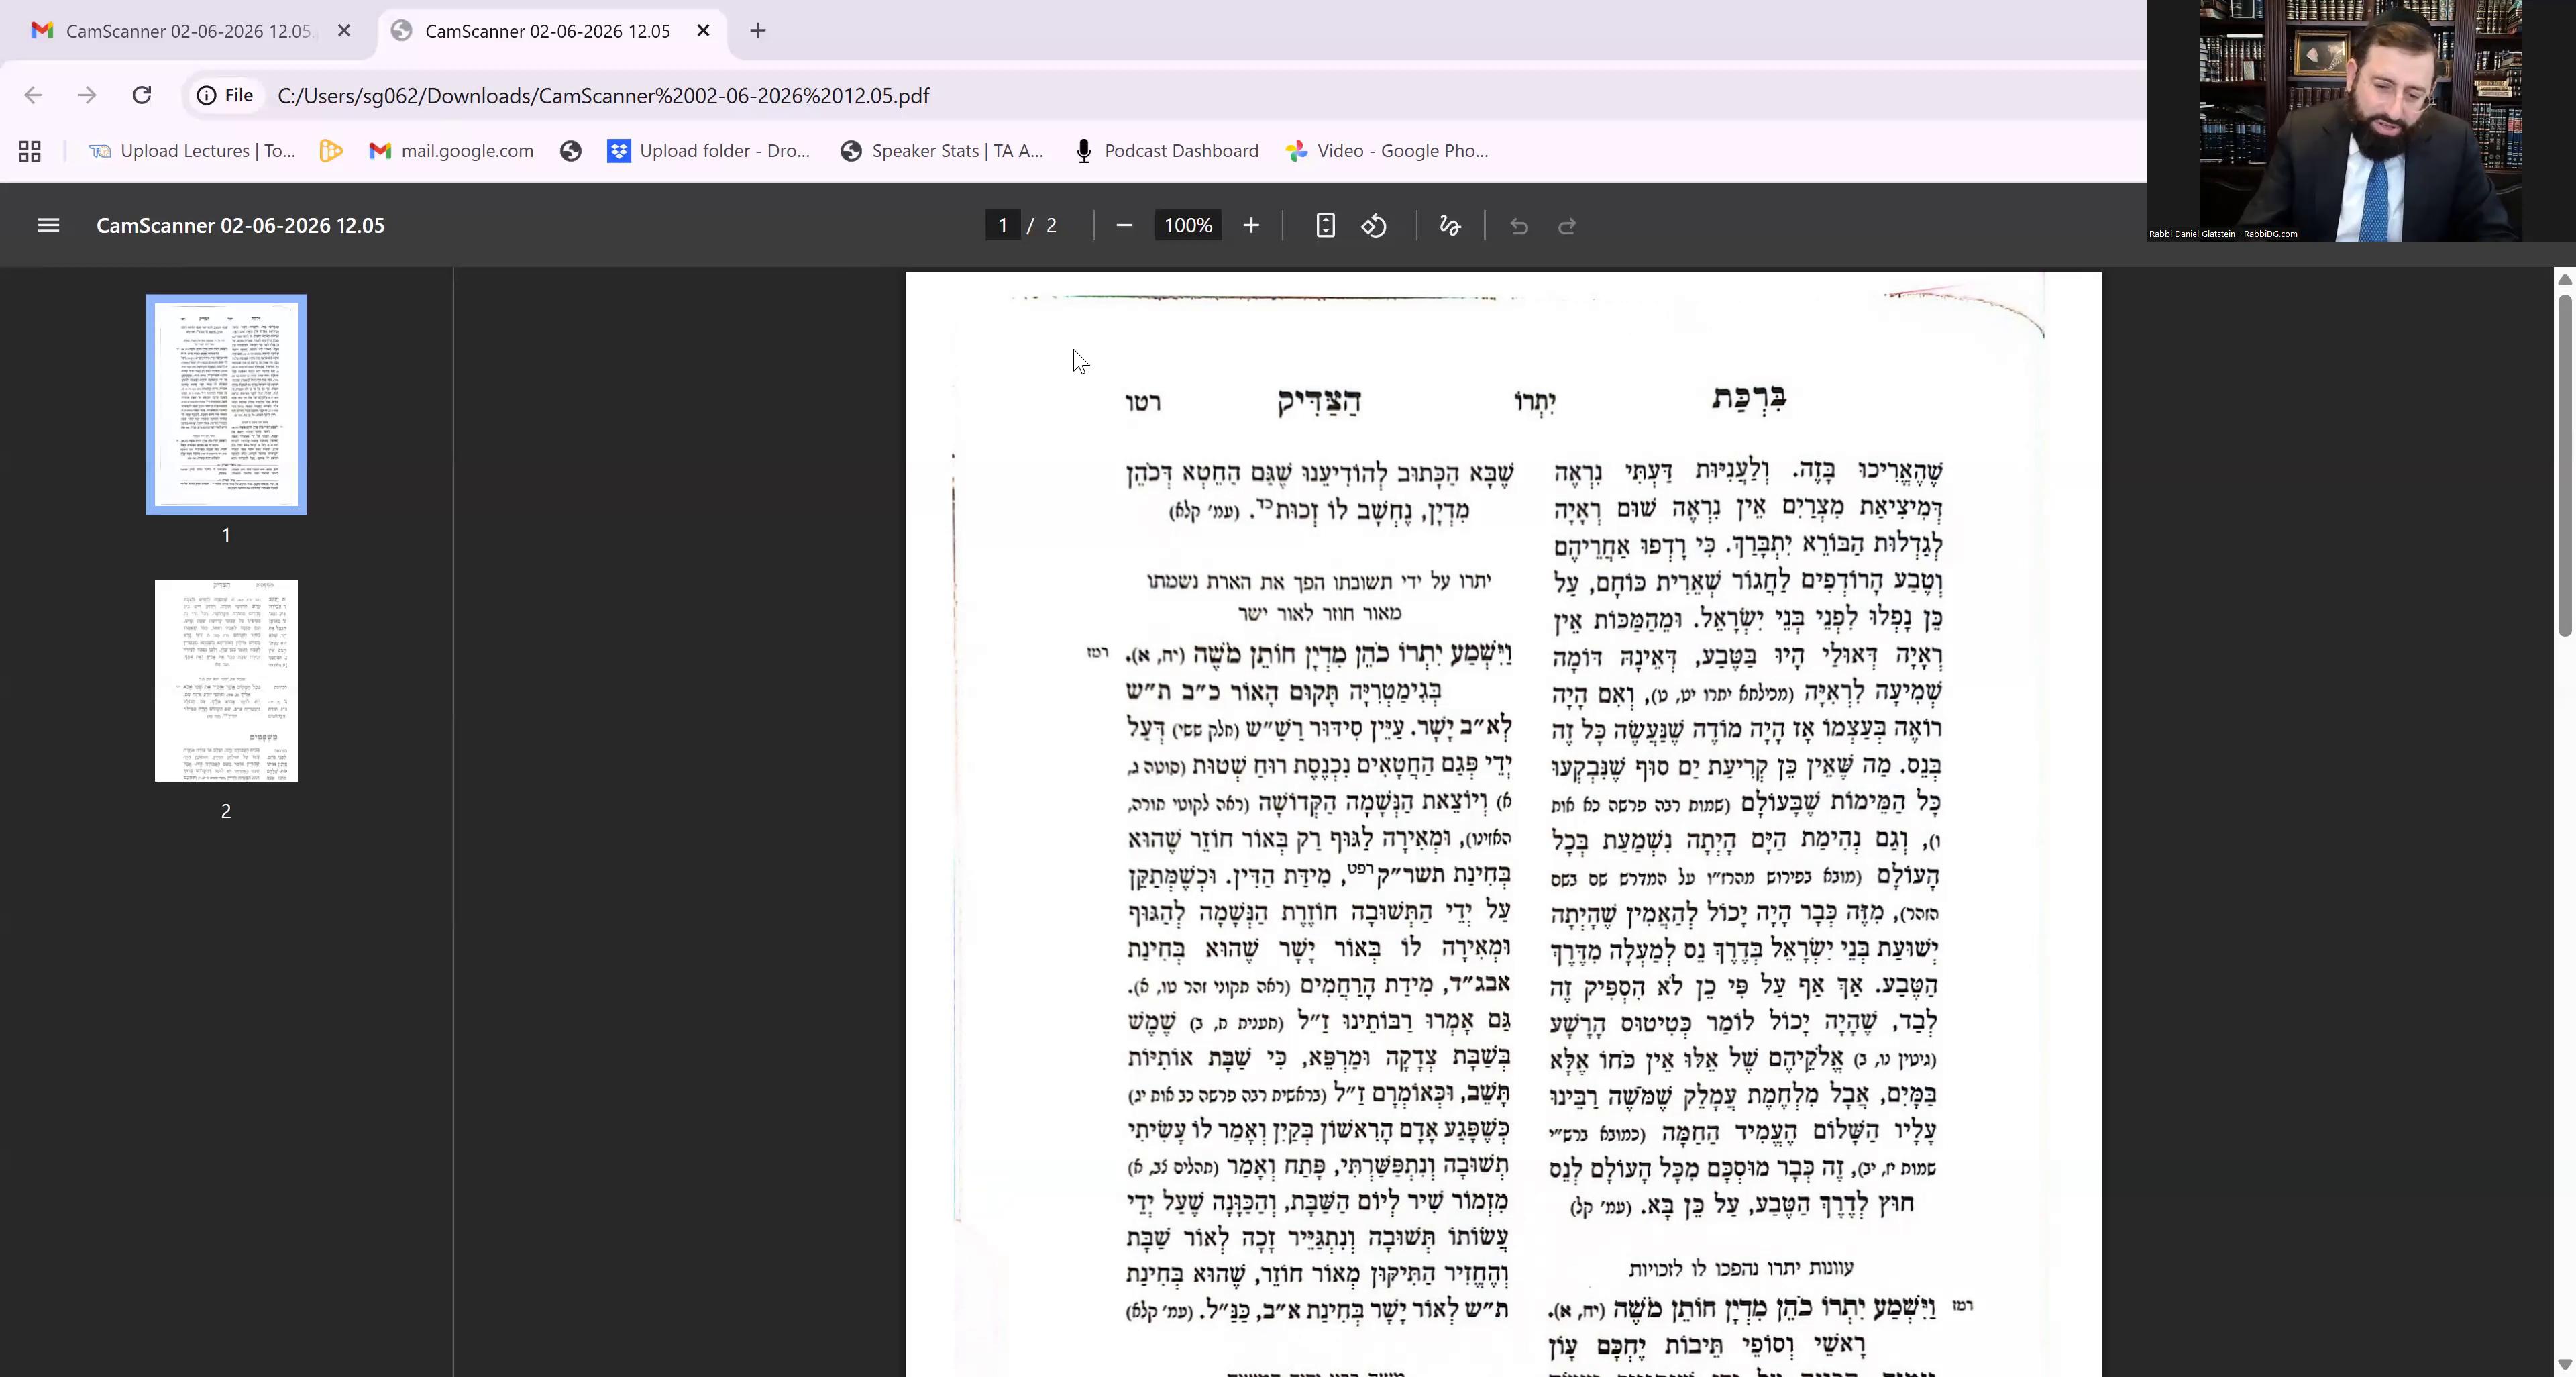
Task: Switch to the Gmail CamScanner tab
Action: 190,31
